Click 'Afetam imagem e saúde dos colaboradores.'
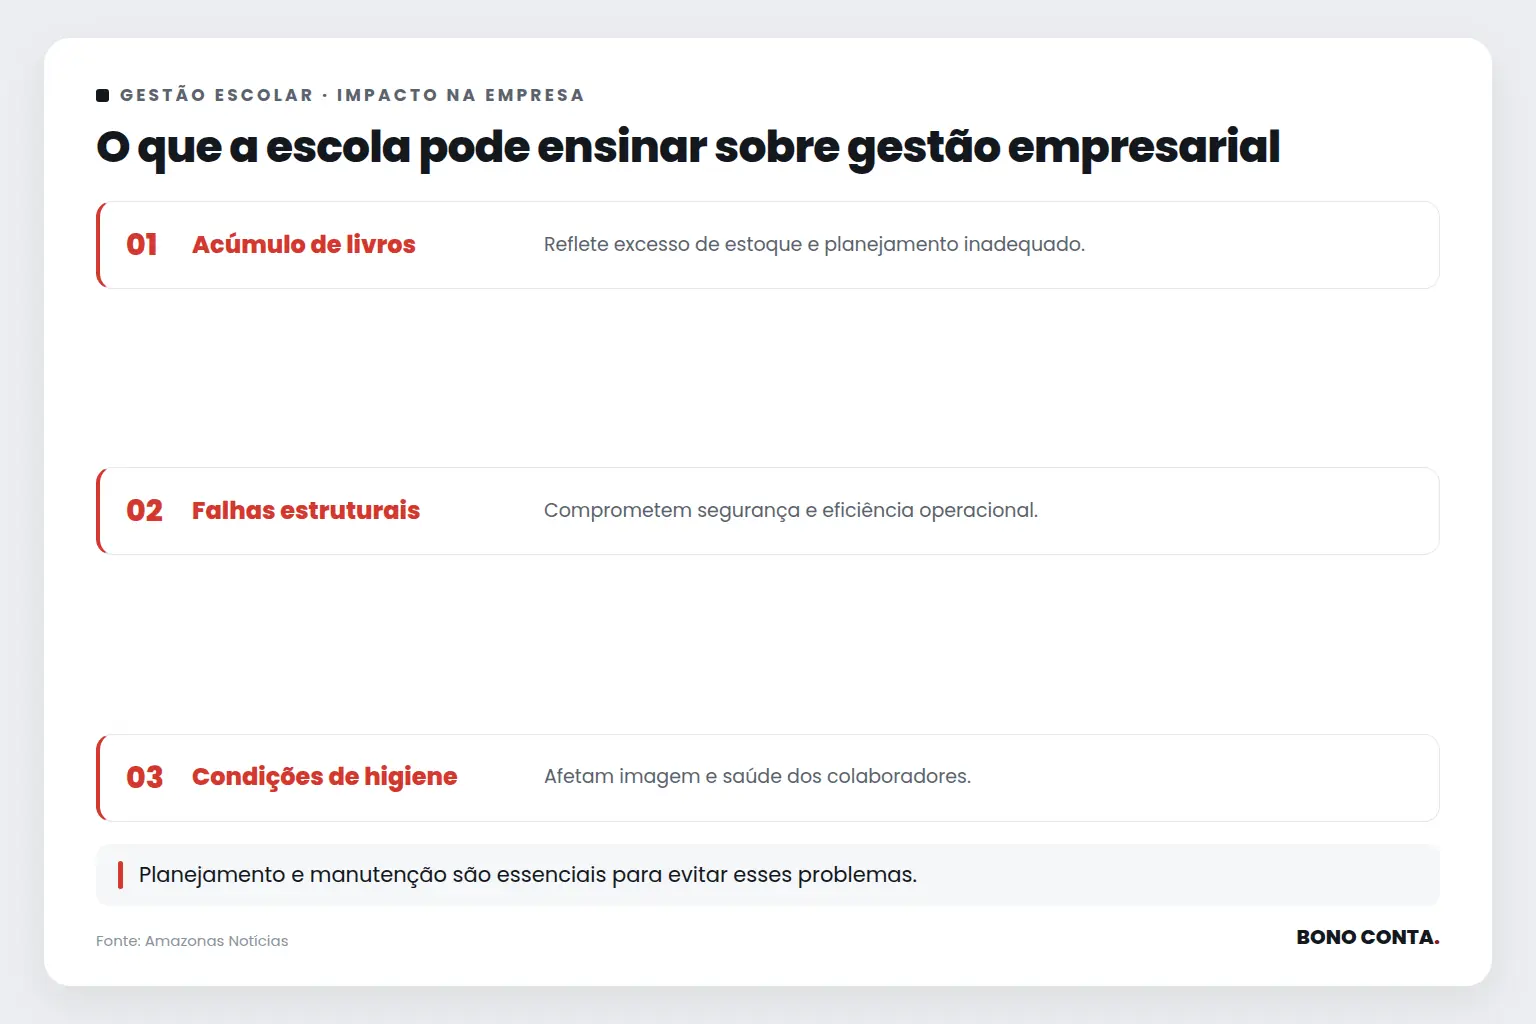 (757, 777)
